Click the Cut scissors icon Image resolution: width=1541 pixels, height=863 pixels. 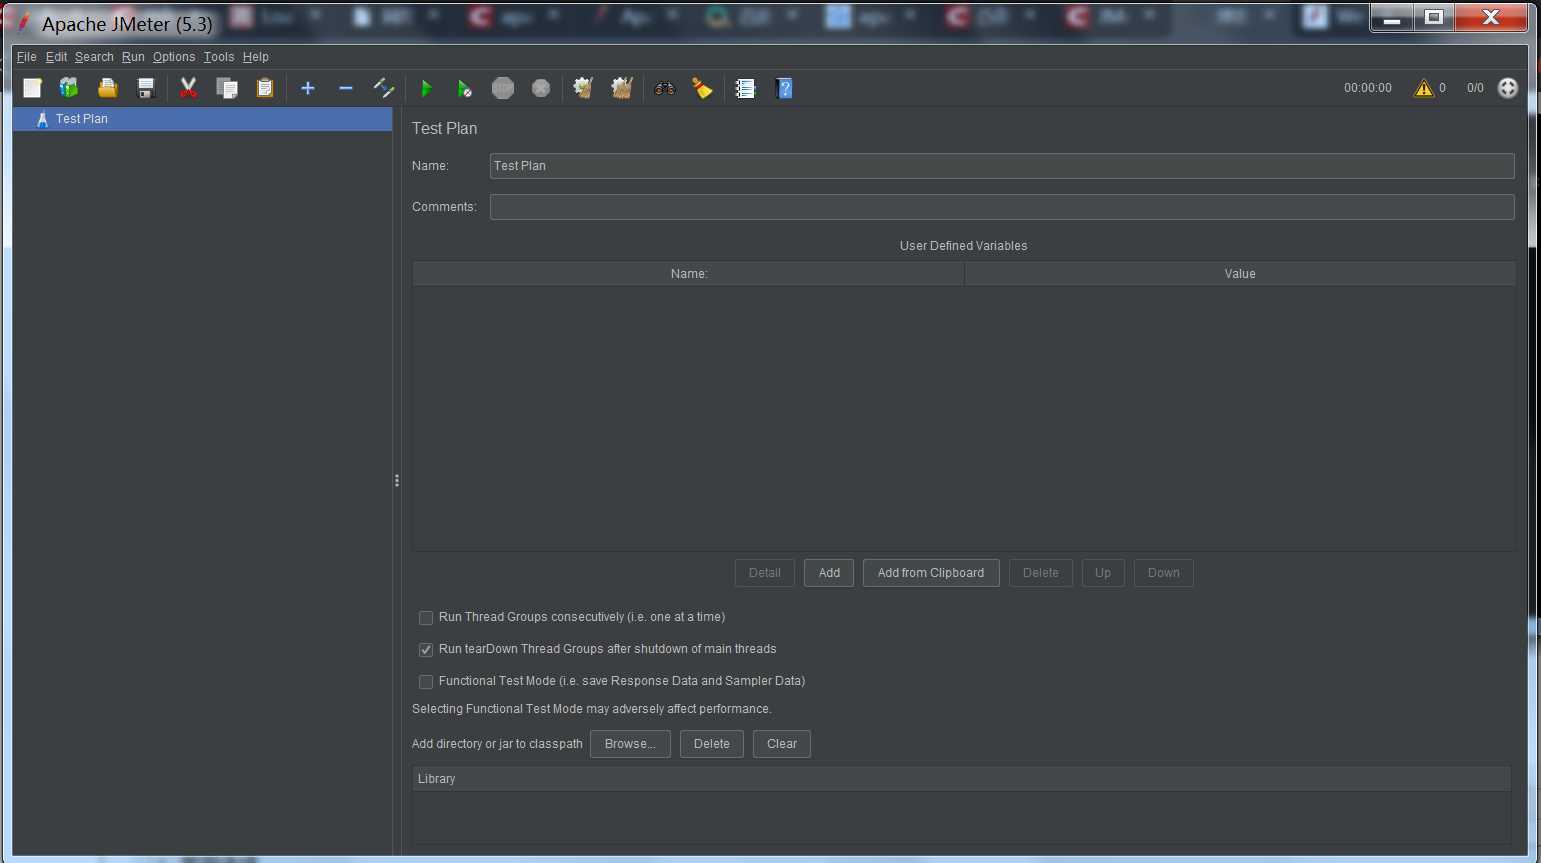tap(188, 88)
